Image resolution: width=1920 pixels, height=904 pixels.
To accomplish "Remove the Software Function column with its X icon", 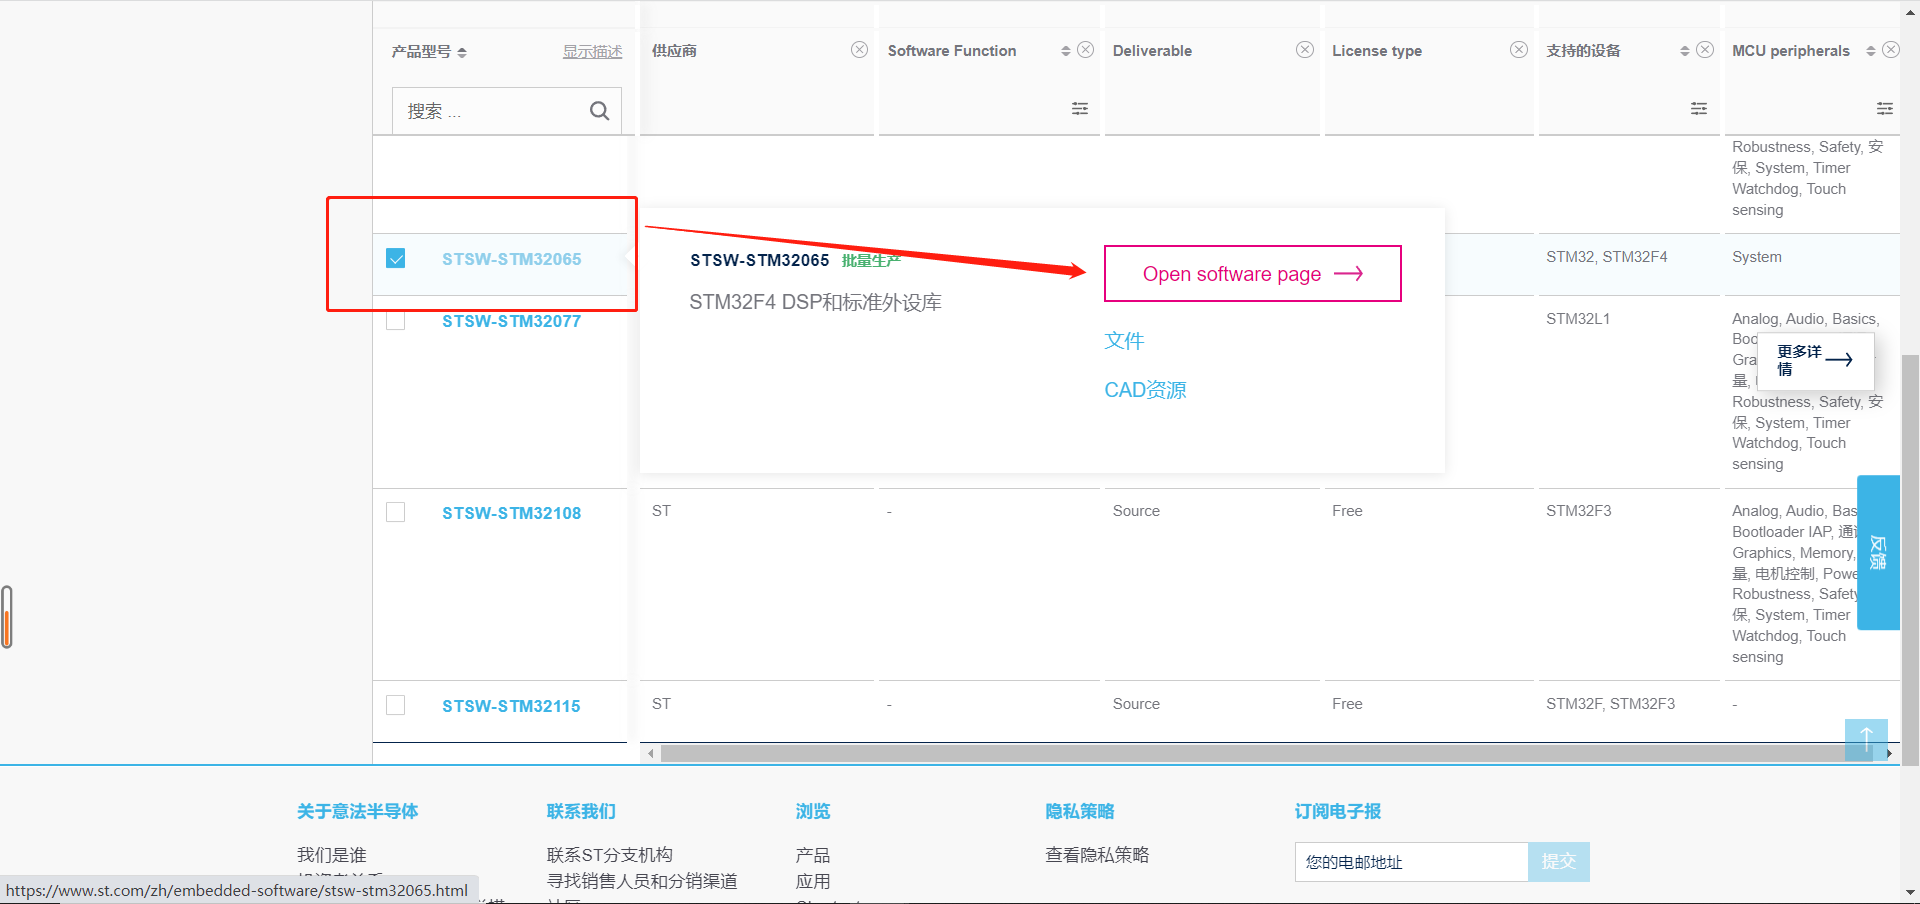I will [x=1086, y=50].
